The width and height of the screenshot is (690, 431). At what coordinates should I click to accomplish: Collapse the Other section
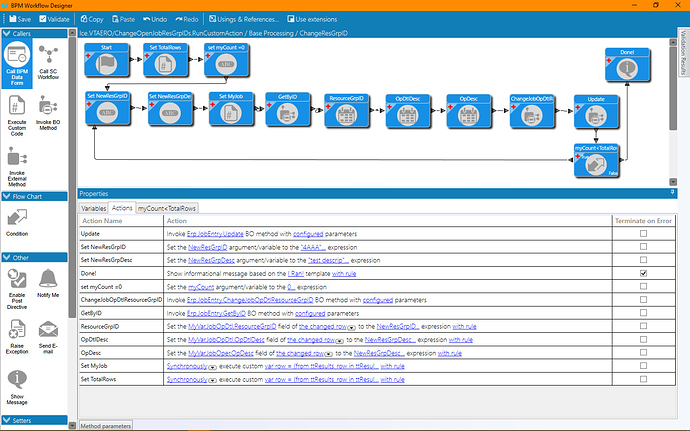[7, 258]
